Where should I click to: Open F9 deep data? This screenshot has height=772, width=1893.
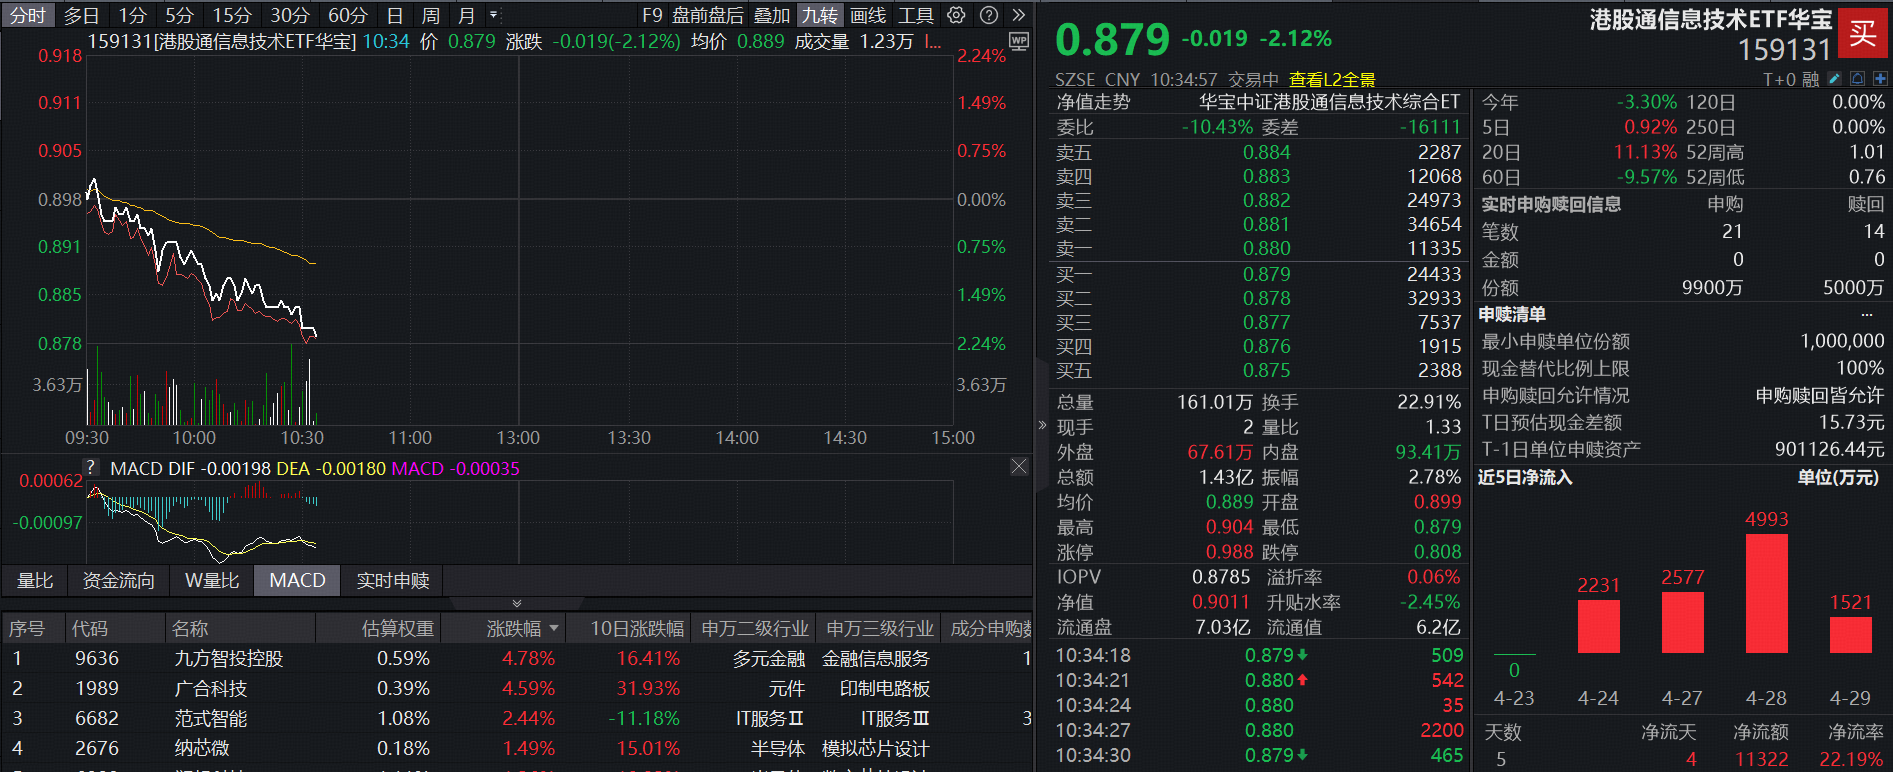point(652,15)
